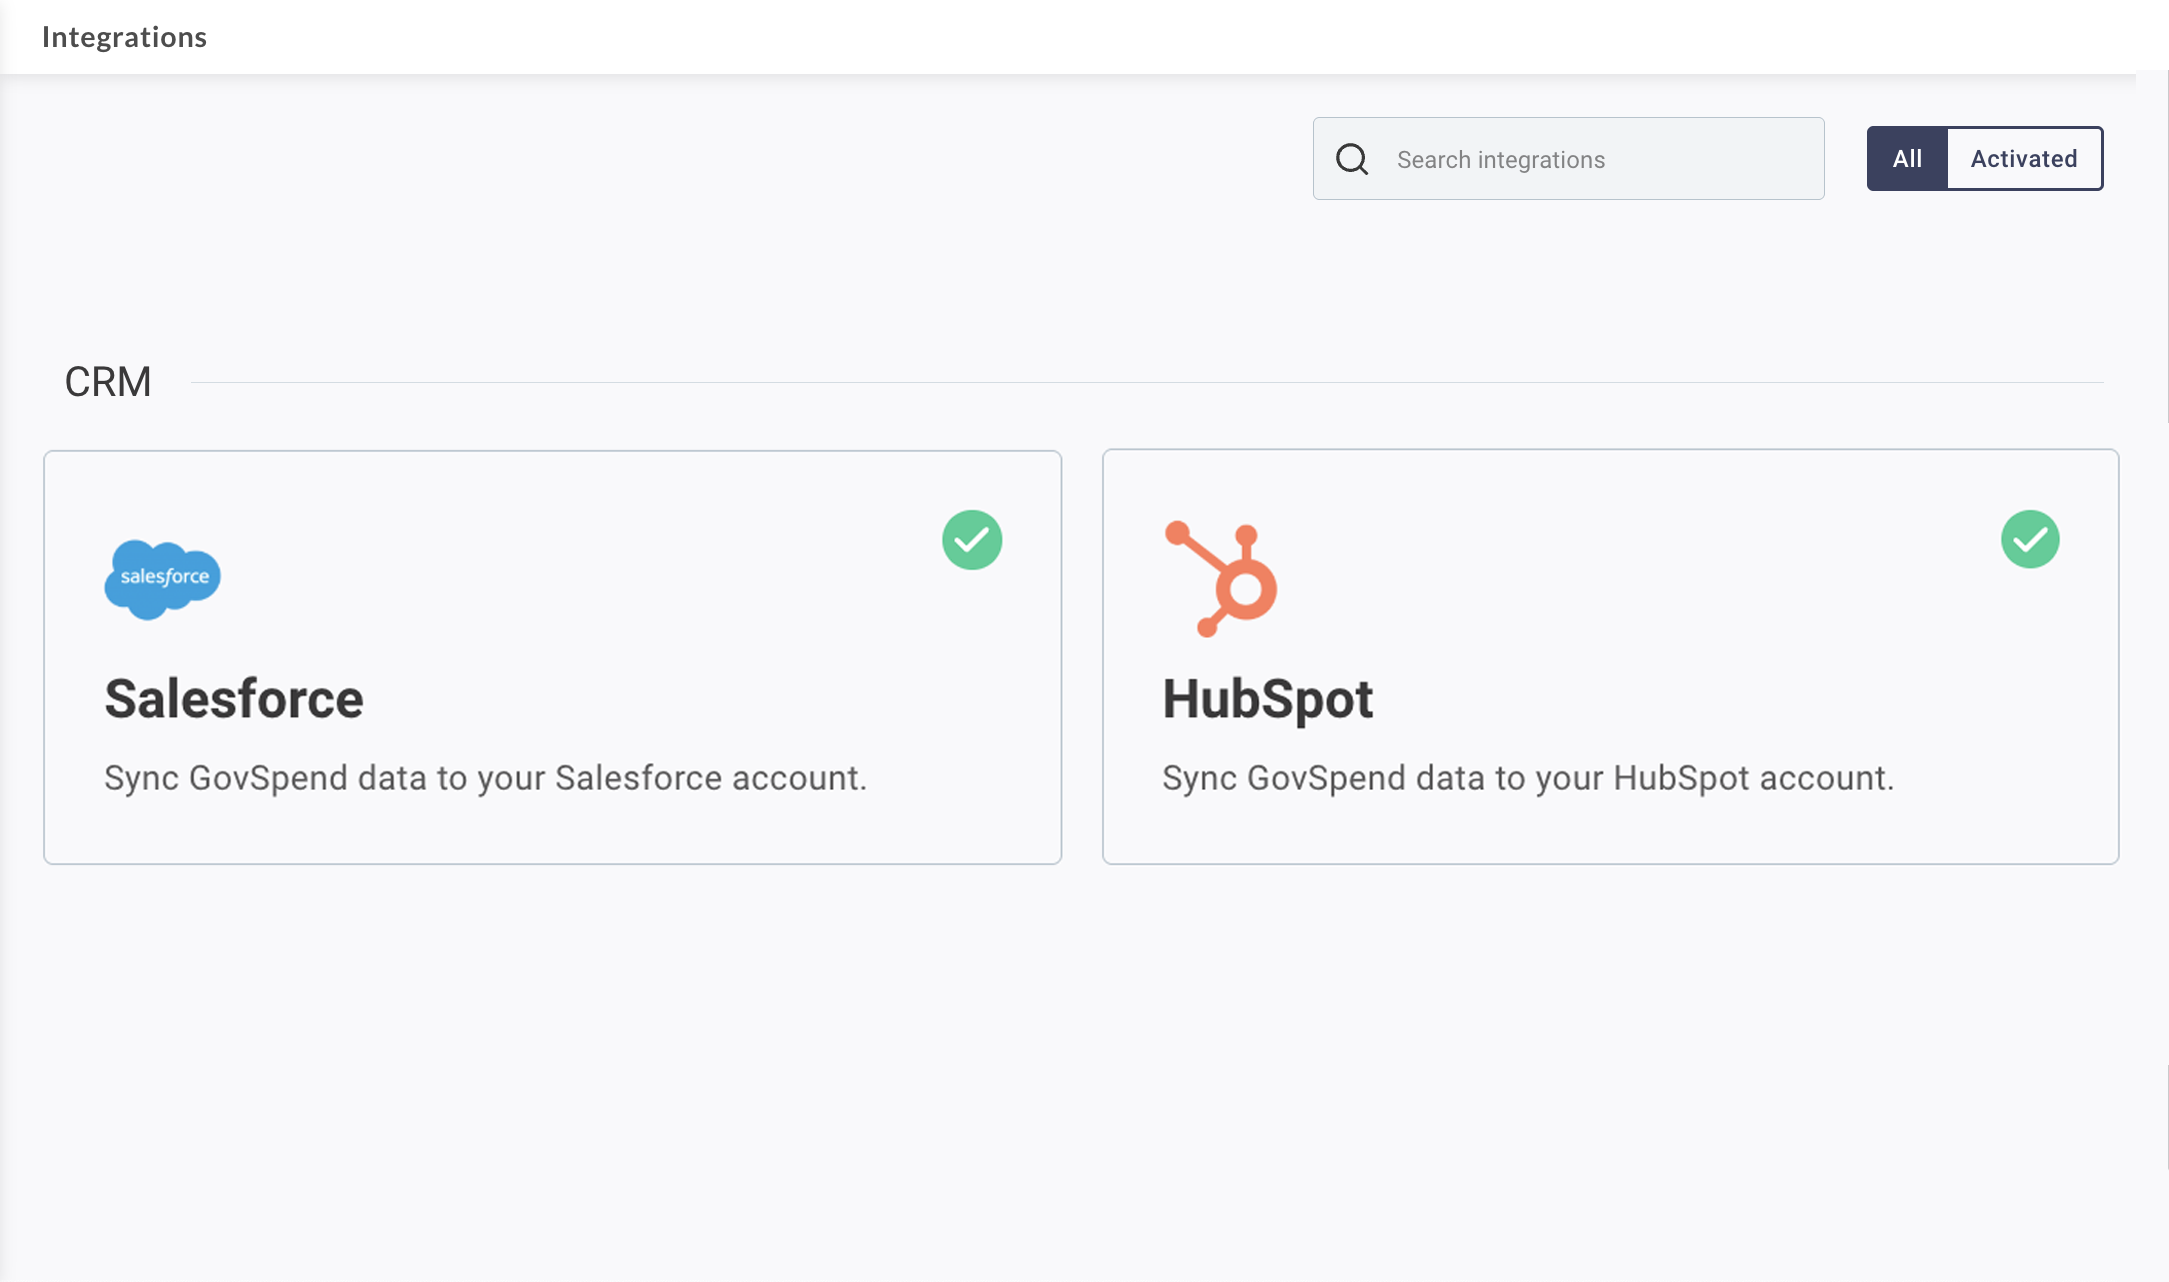Click the search box placeholder text
2169x1282 pixels.
tap(1500, 160)
